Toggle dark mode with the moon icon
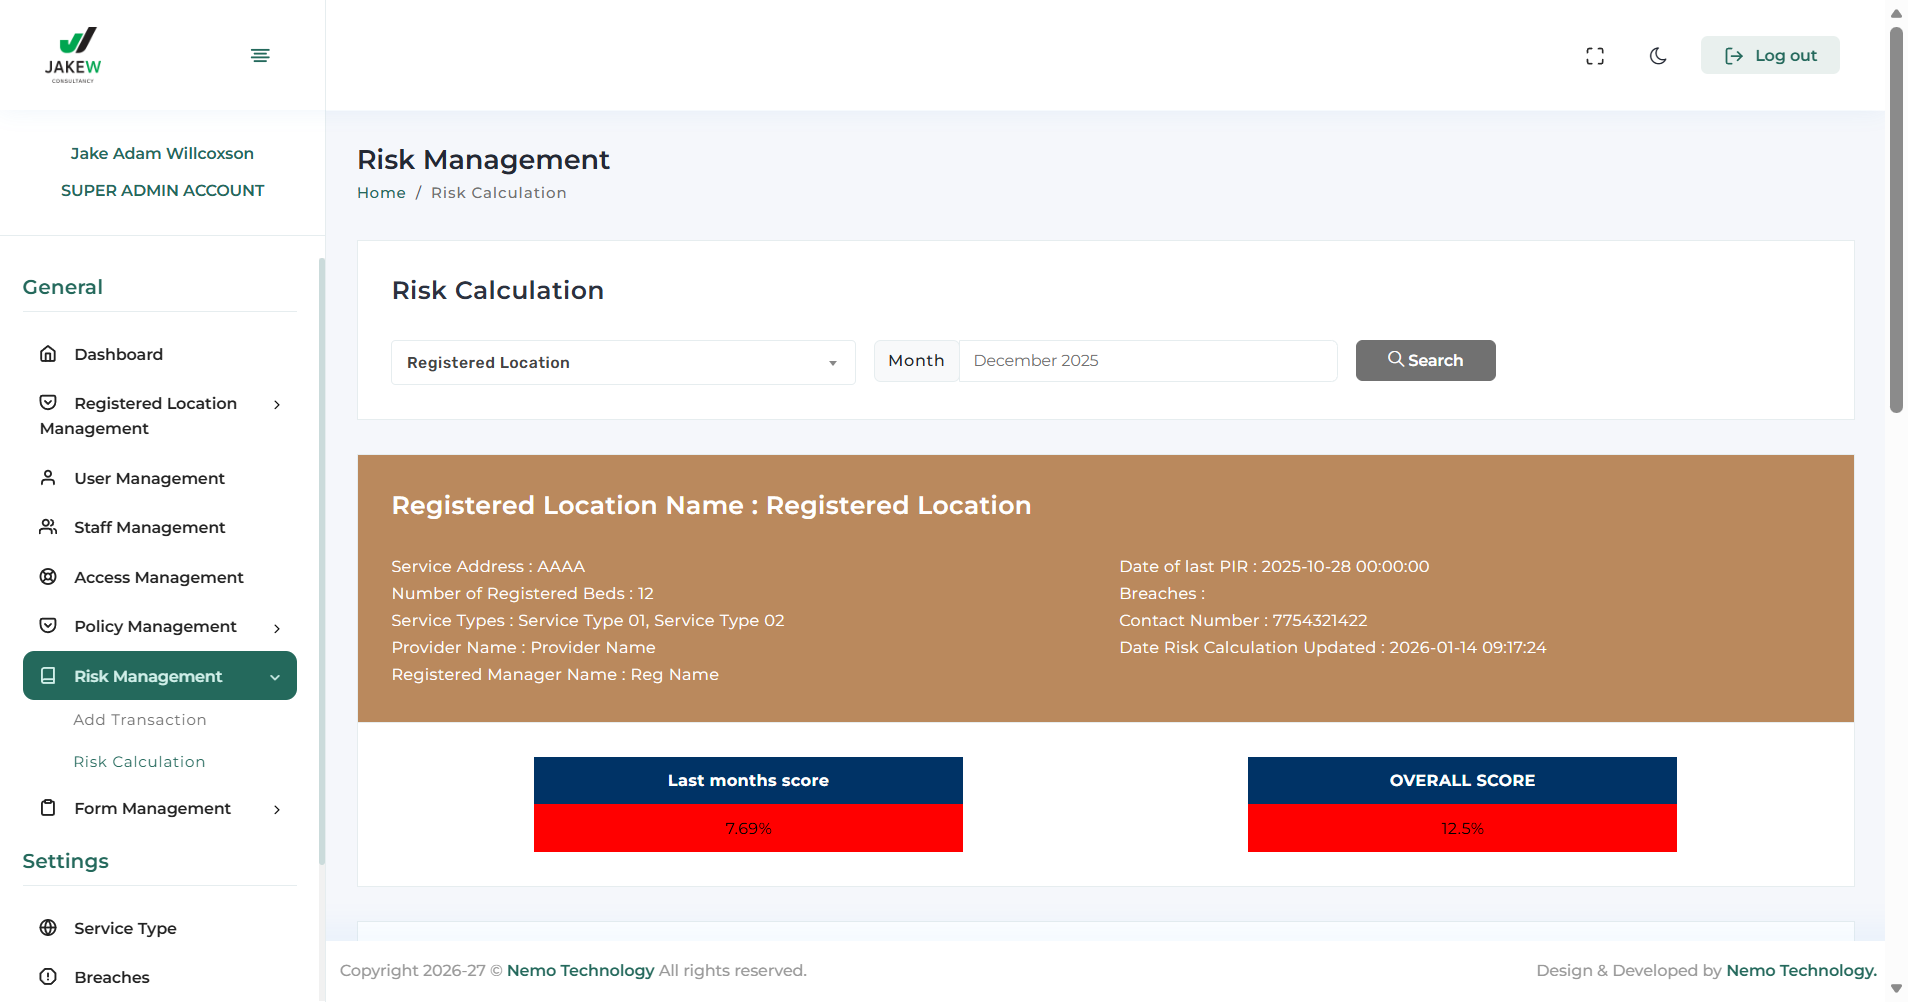1908x1002 pixels. pos(1658,56)
